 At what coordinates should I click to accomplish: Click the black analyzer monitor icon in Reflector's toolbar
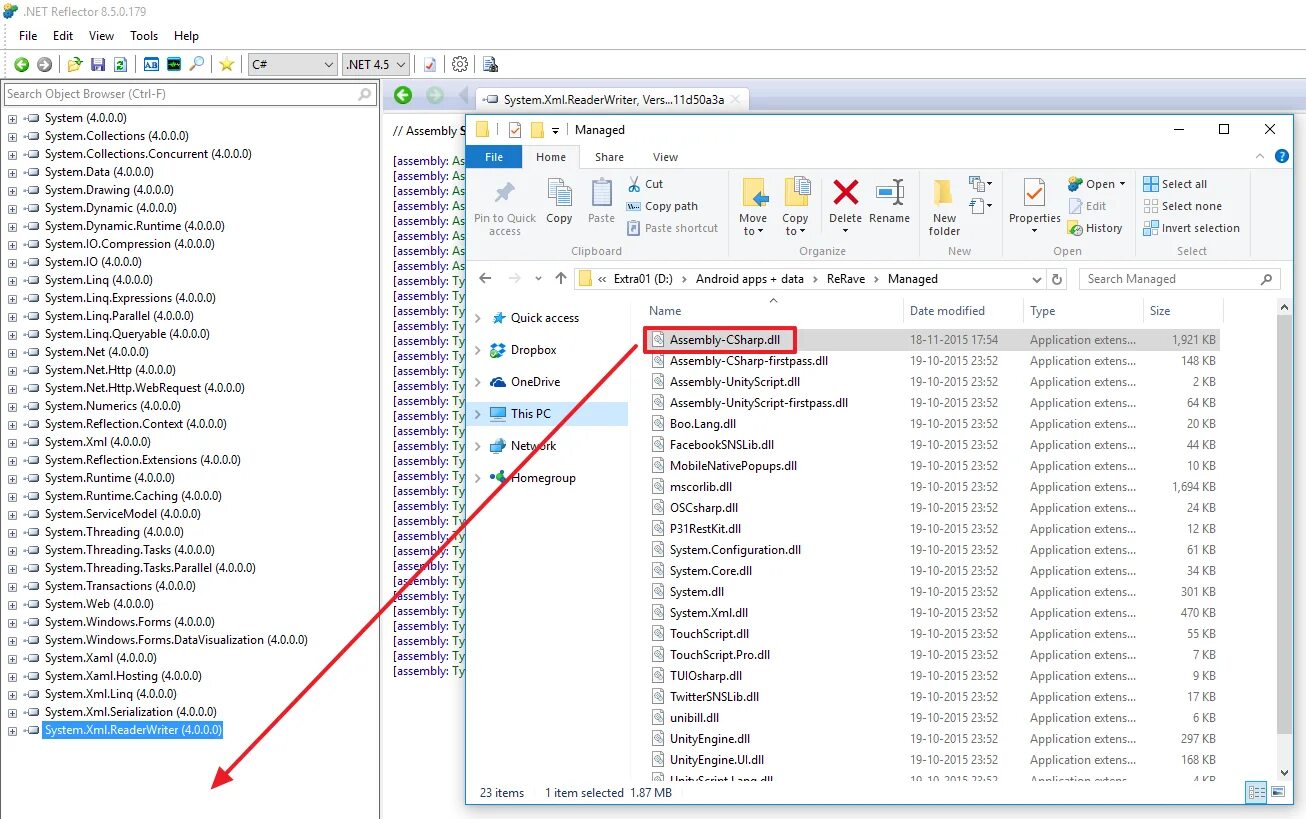click(174, 64)
